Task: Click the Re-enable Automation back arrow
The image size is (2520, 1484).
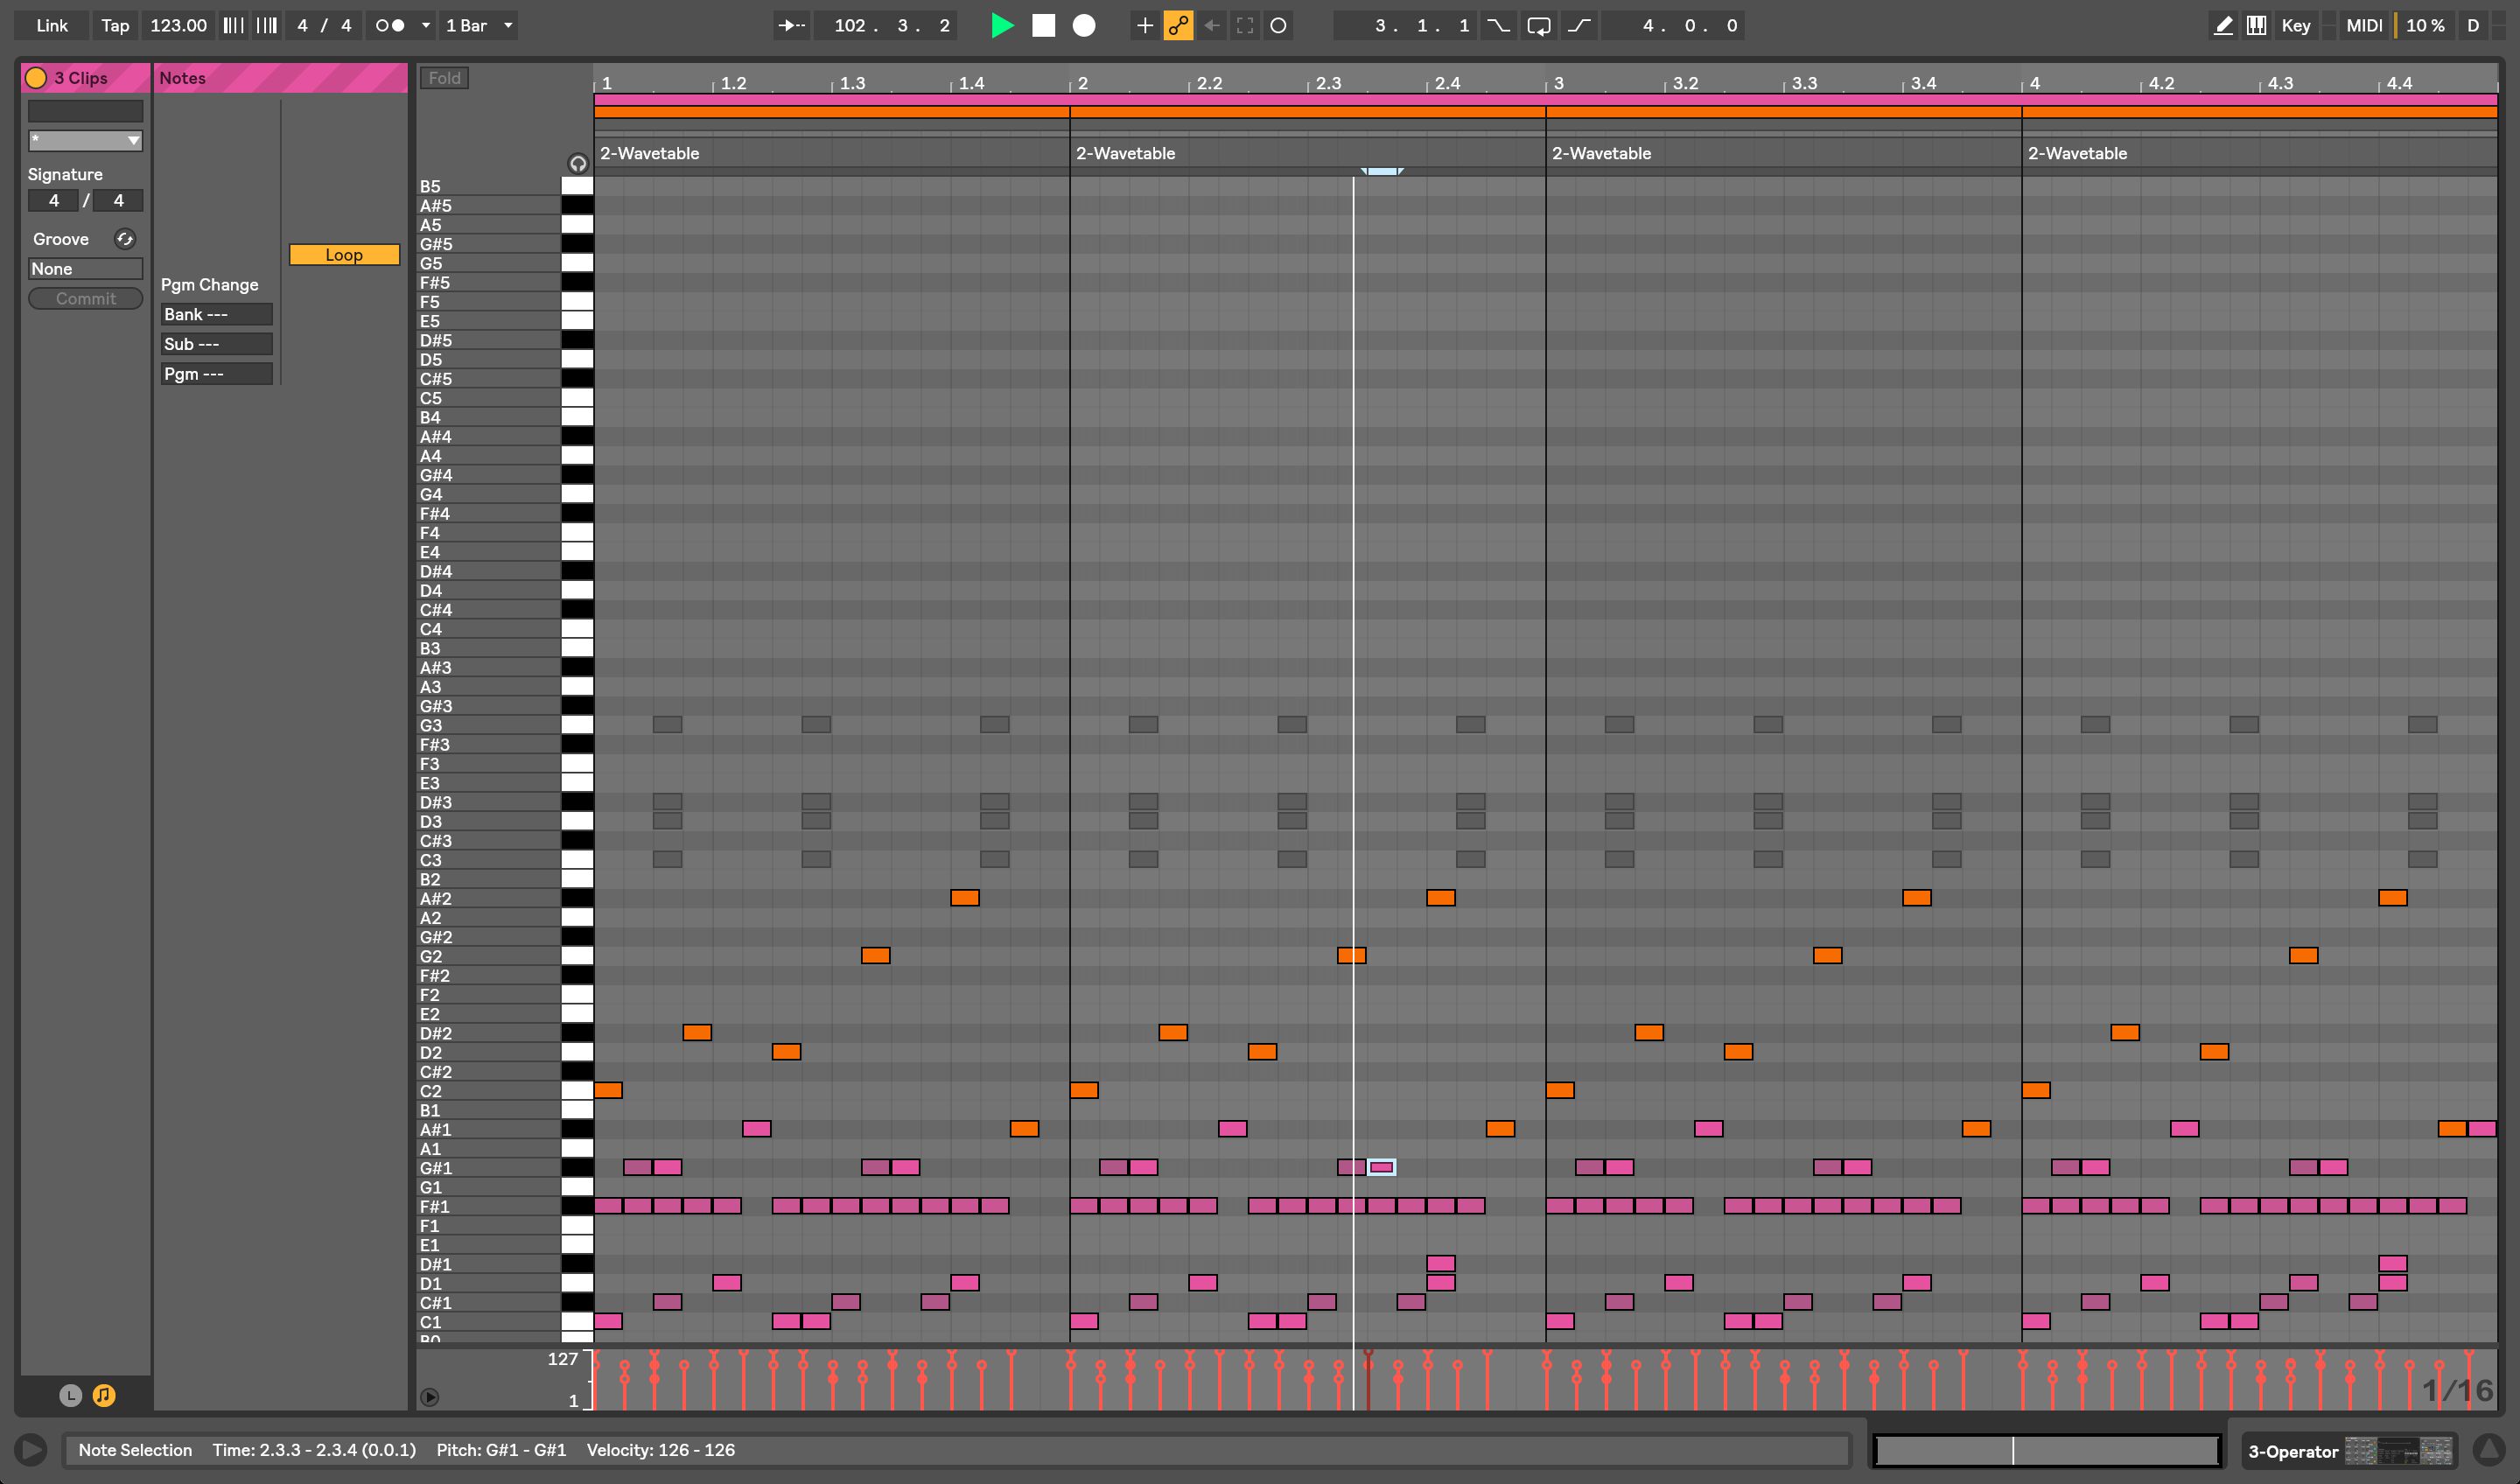Action: (1211, 26)
